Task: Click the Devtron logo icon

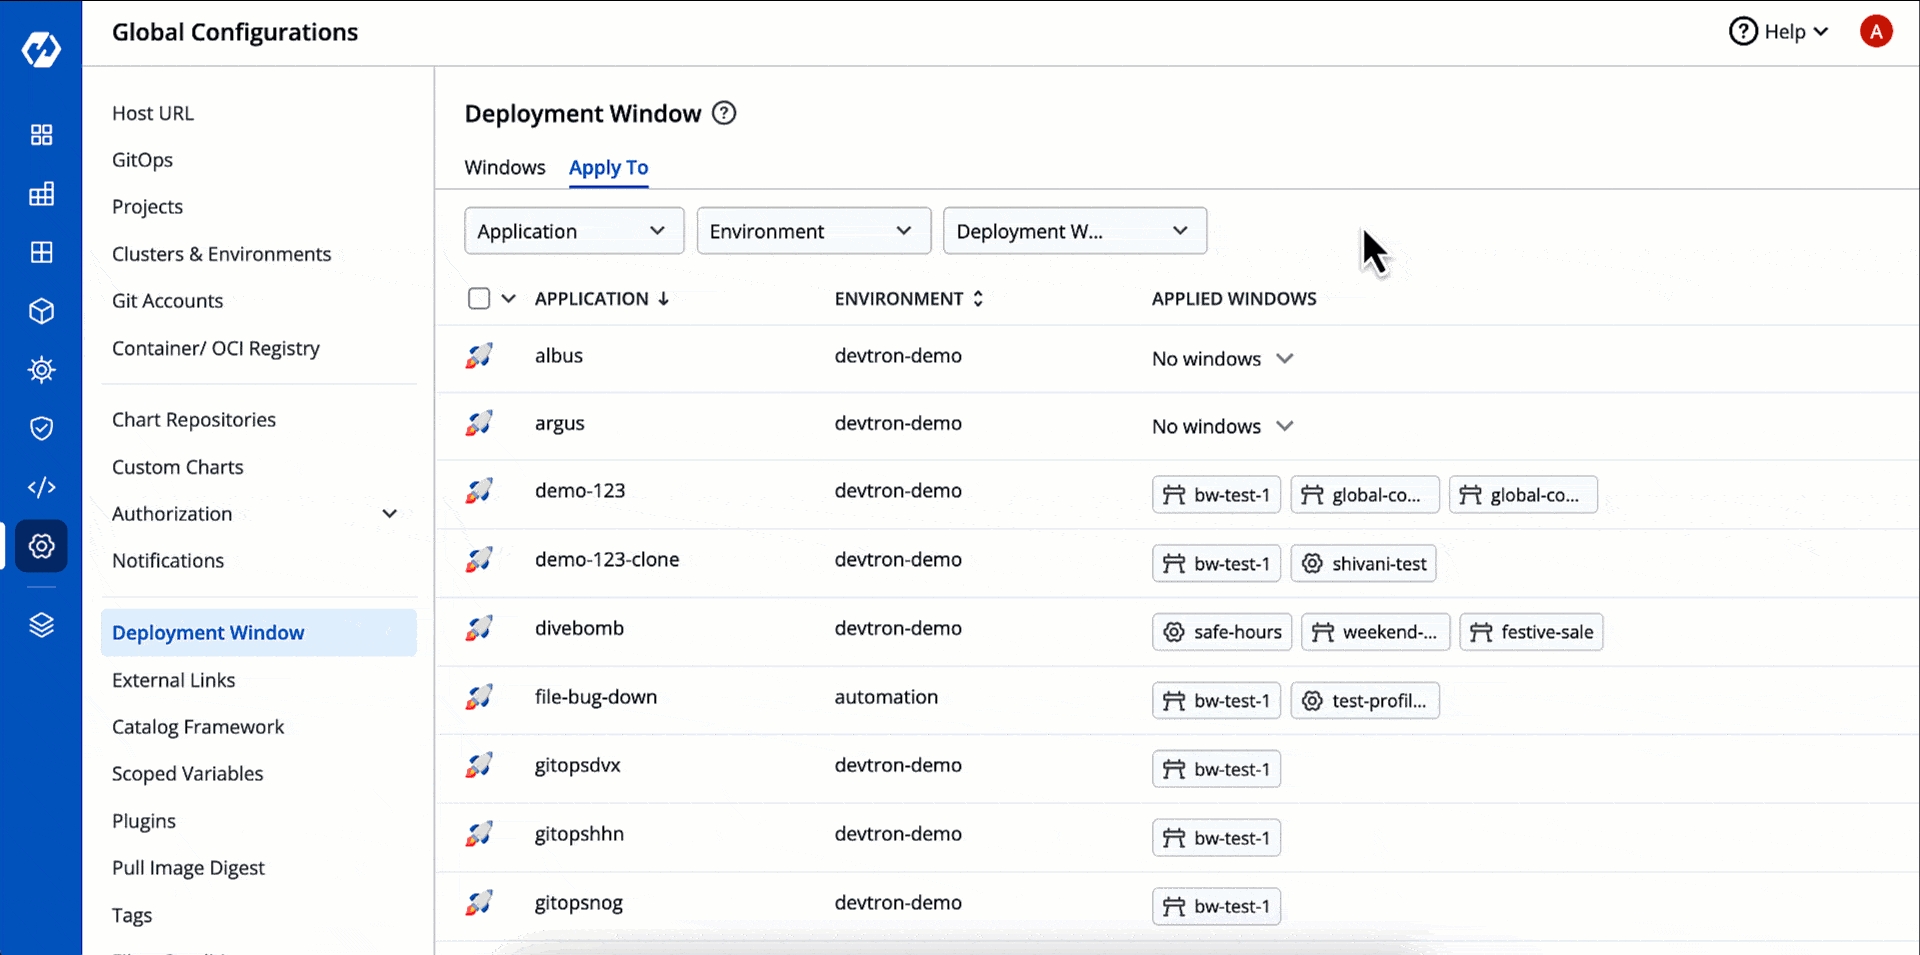Action: tap(41, 48)
